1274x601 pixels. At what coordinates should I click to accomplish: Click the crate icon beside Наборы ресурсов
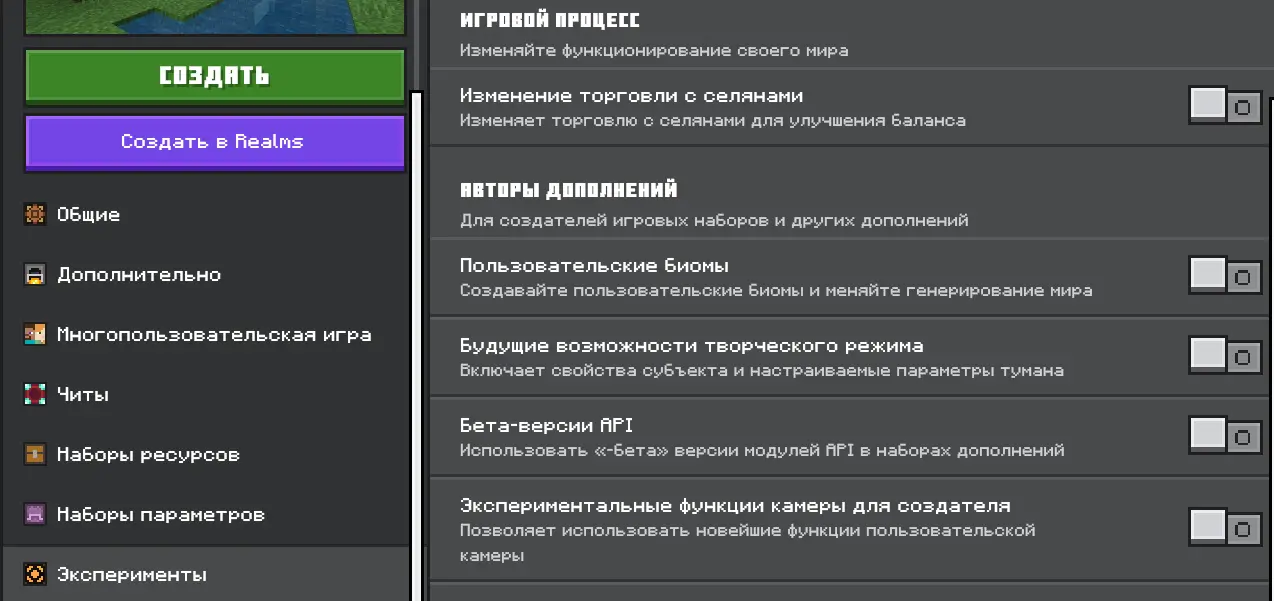35,455
